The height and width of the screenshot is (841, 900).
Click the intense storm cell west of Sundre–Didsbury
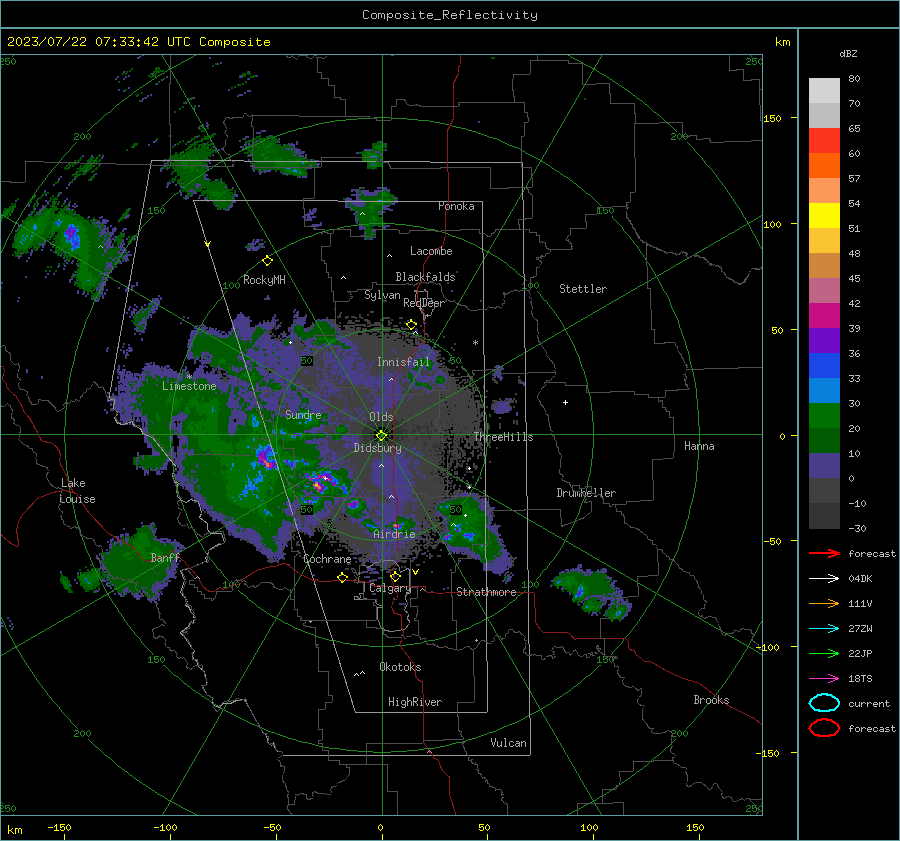click(265, 456)
